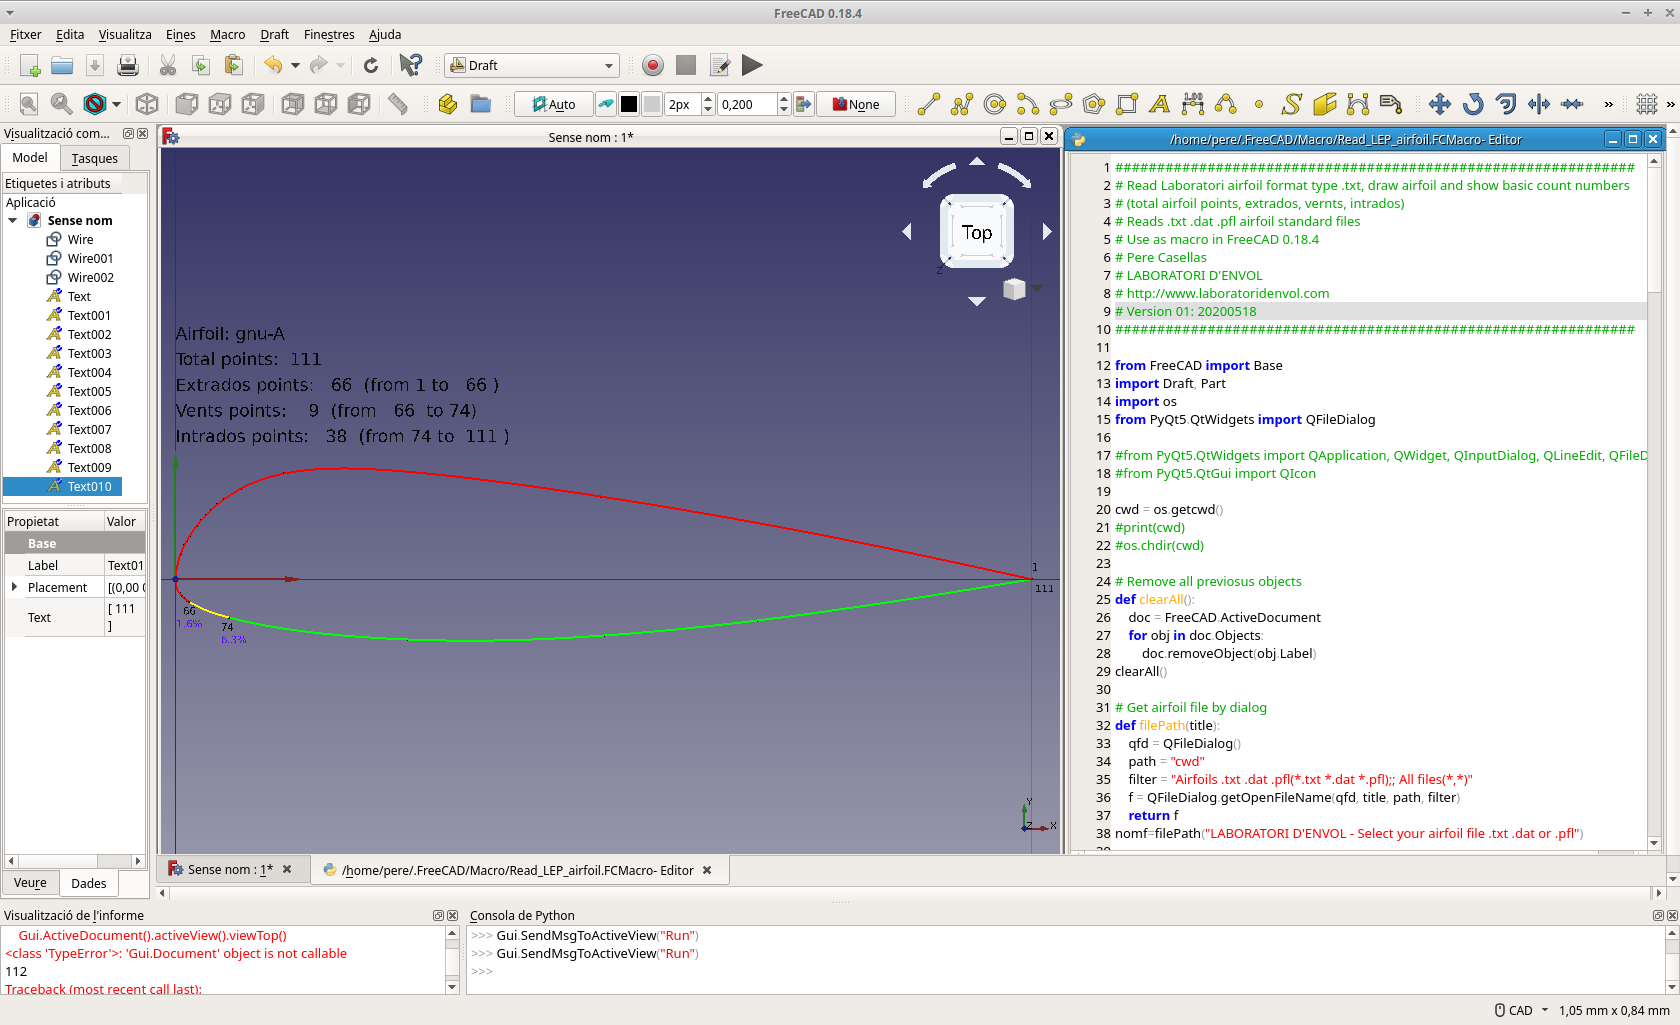This screenshot has height=1025, width=1680.
Task: Select the Draft Polygon tool
Action: (1094, 104)
